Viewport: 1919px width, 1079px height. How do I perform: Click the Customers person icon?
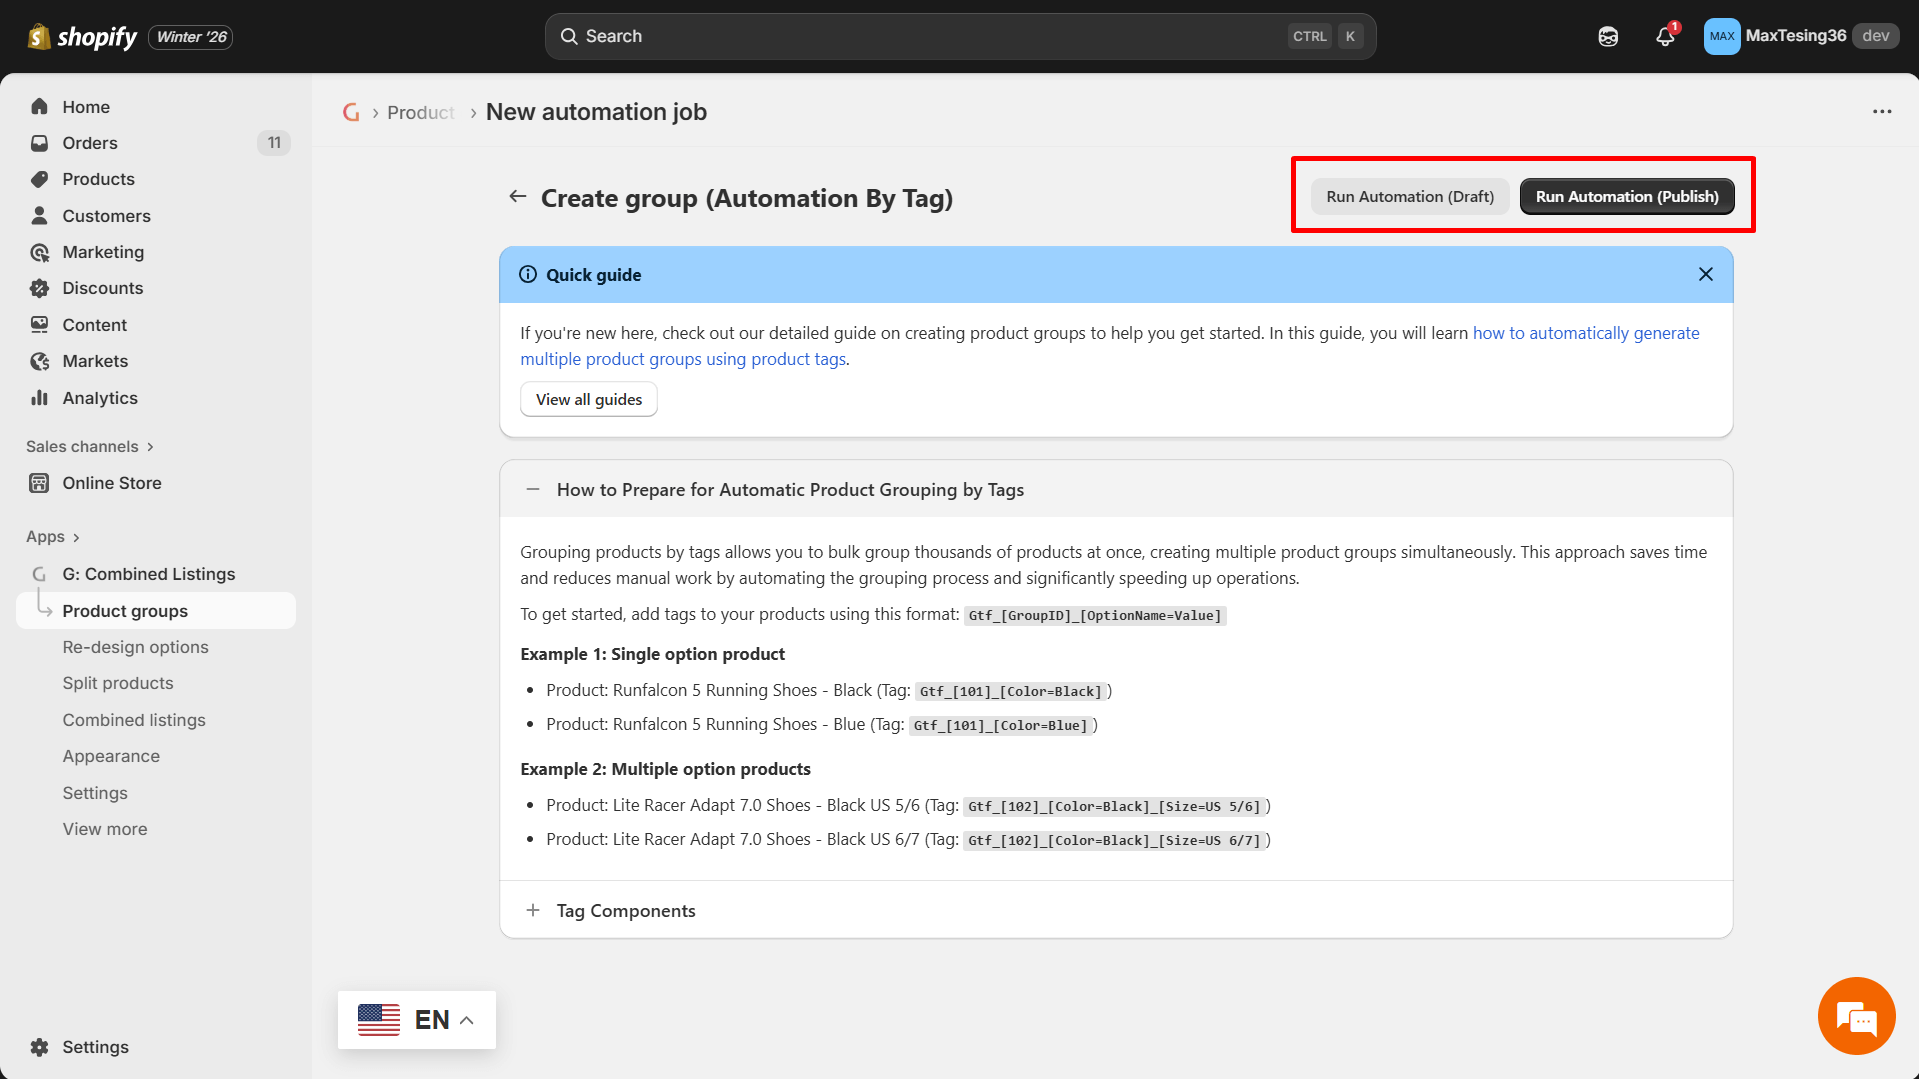40,216
